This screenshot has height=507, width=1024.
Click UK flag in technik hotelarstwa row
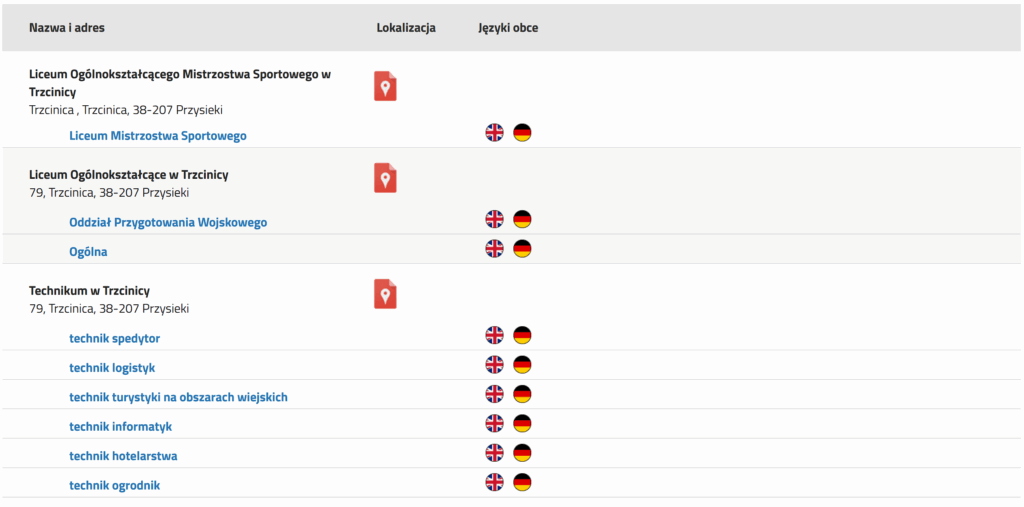494,453
